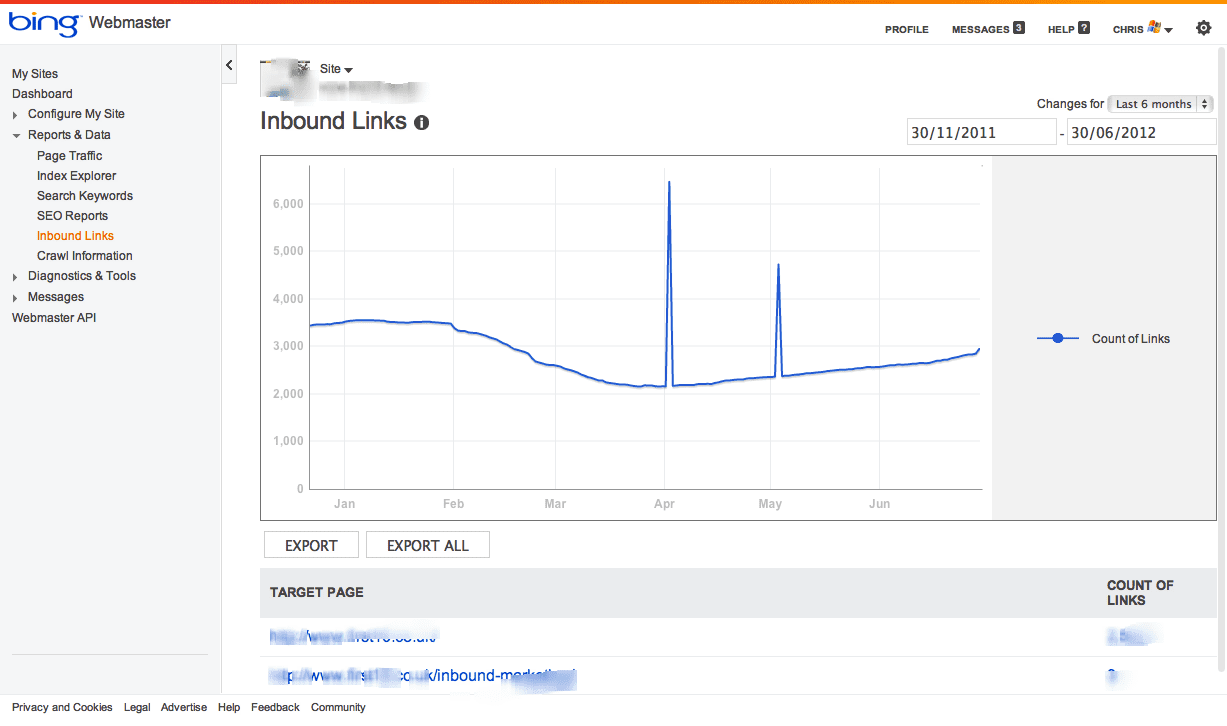Viewport: 1227px width, 726px height.
Task: Expand Configure My Site section
Action: pos(15,115)
